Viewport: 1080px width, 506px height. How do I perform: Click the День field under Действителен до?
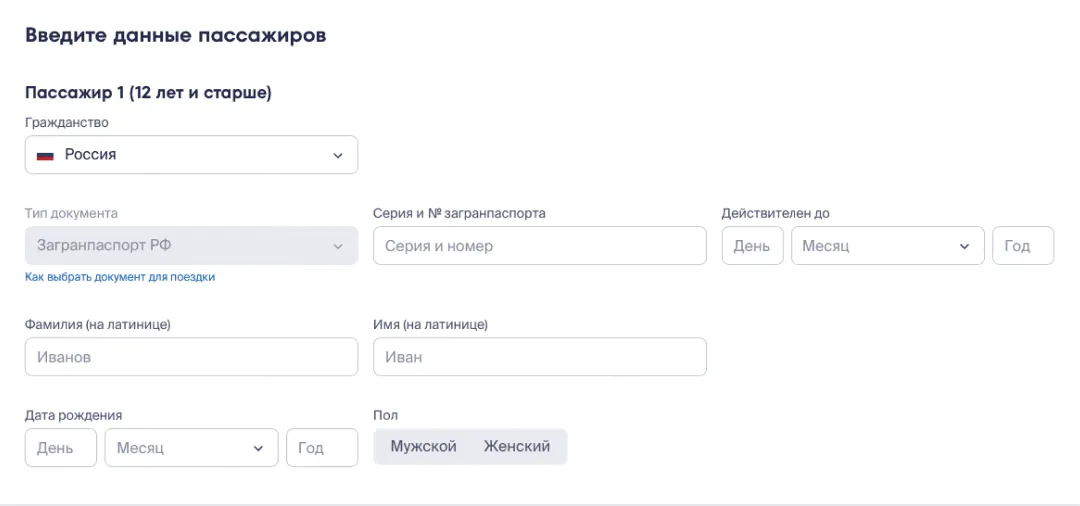tap(752, 246)
